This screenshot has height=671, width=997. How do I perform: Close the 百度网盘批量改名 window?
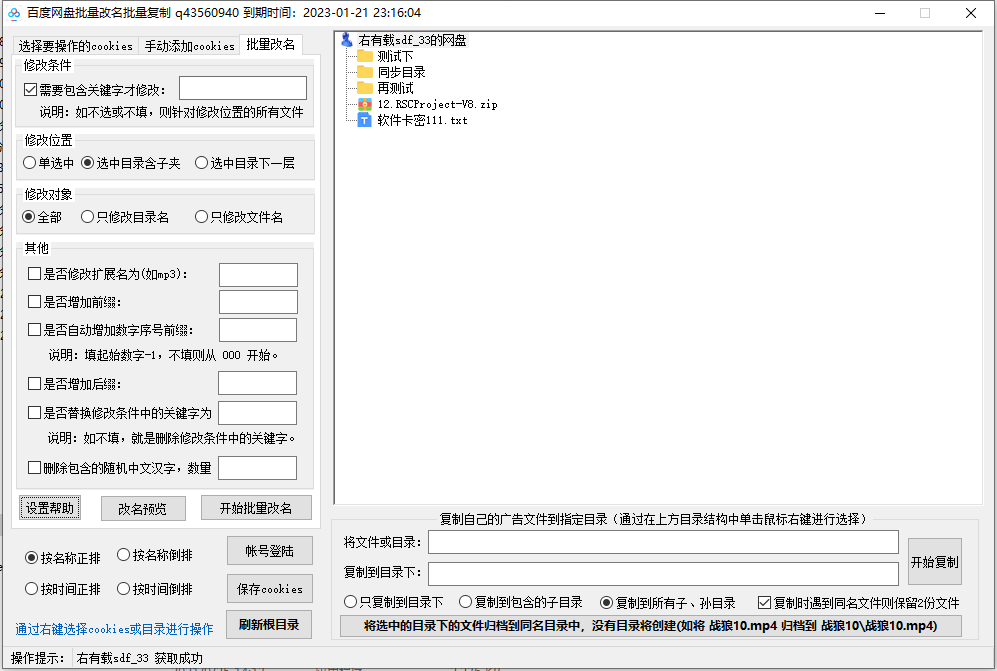click(x=971, y=13)
